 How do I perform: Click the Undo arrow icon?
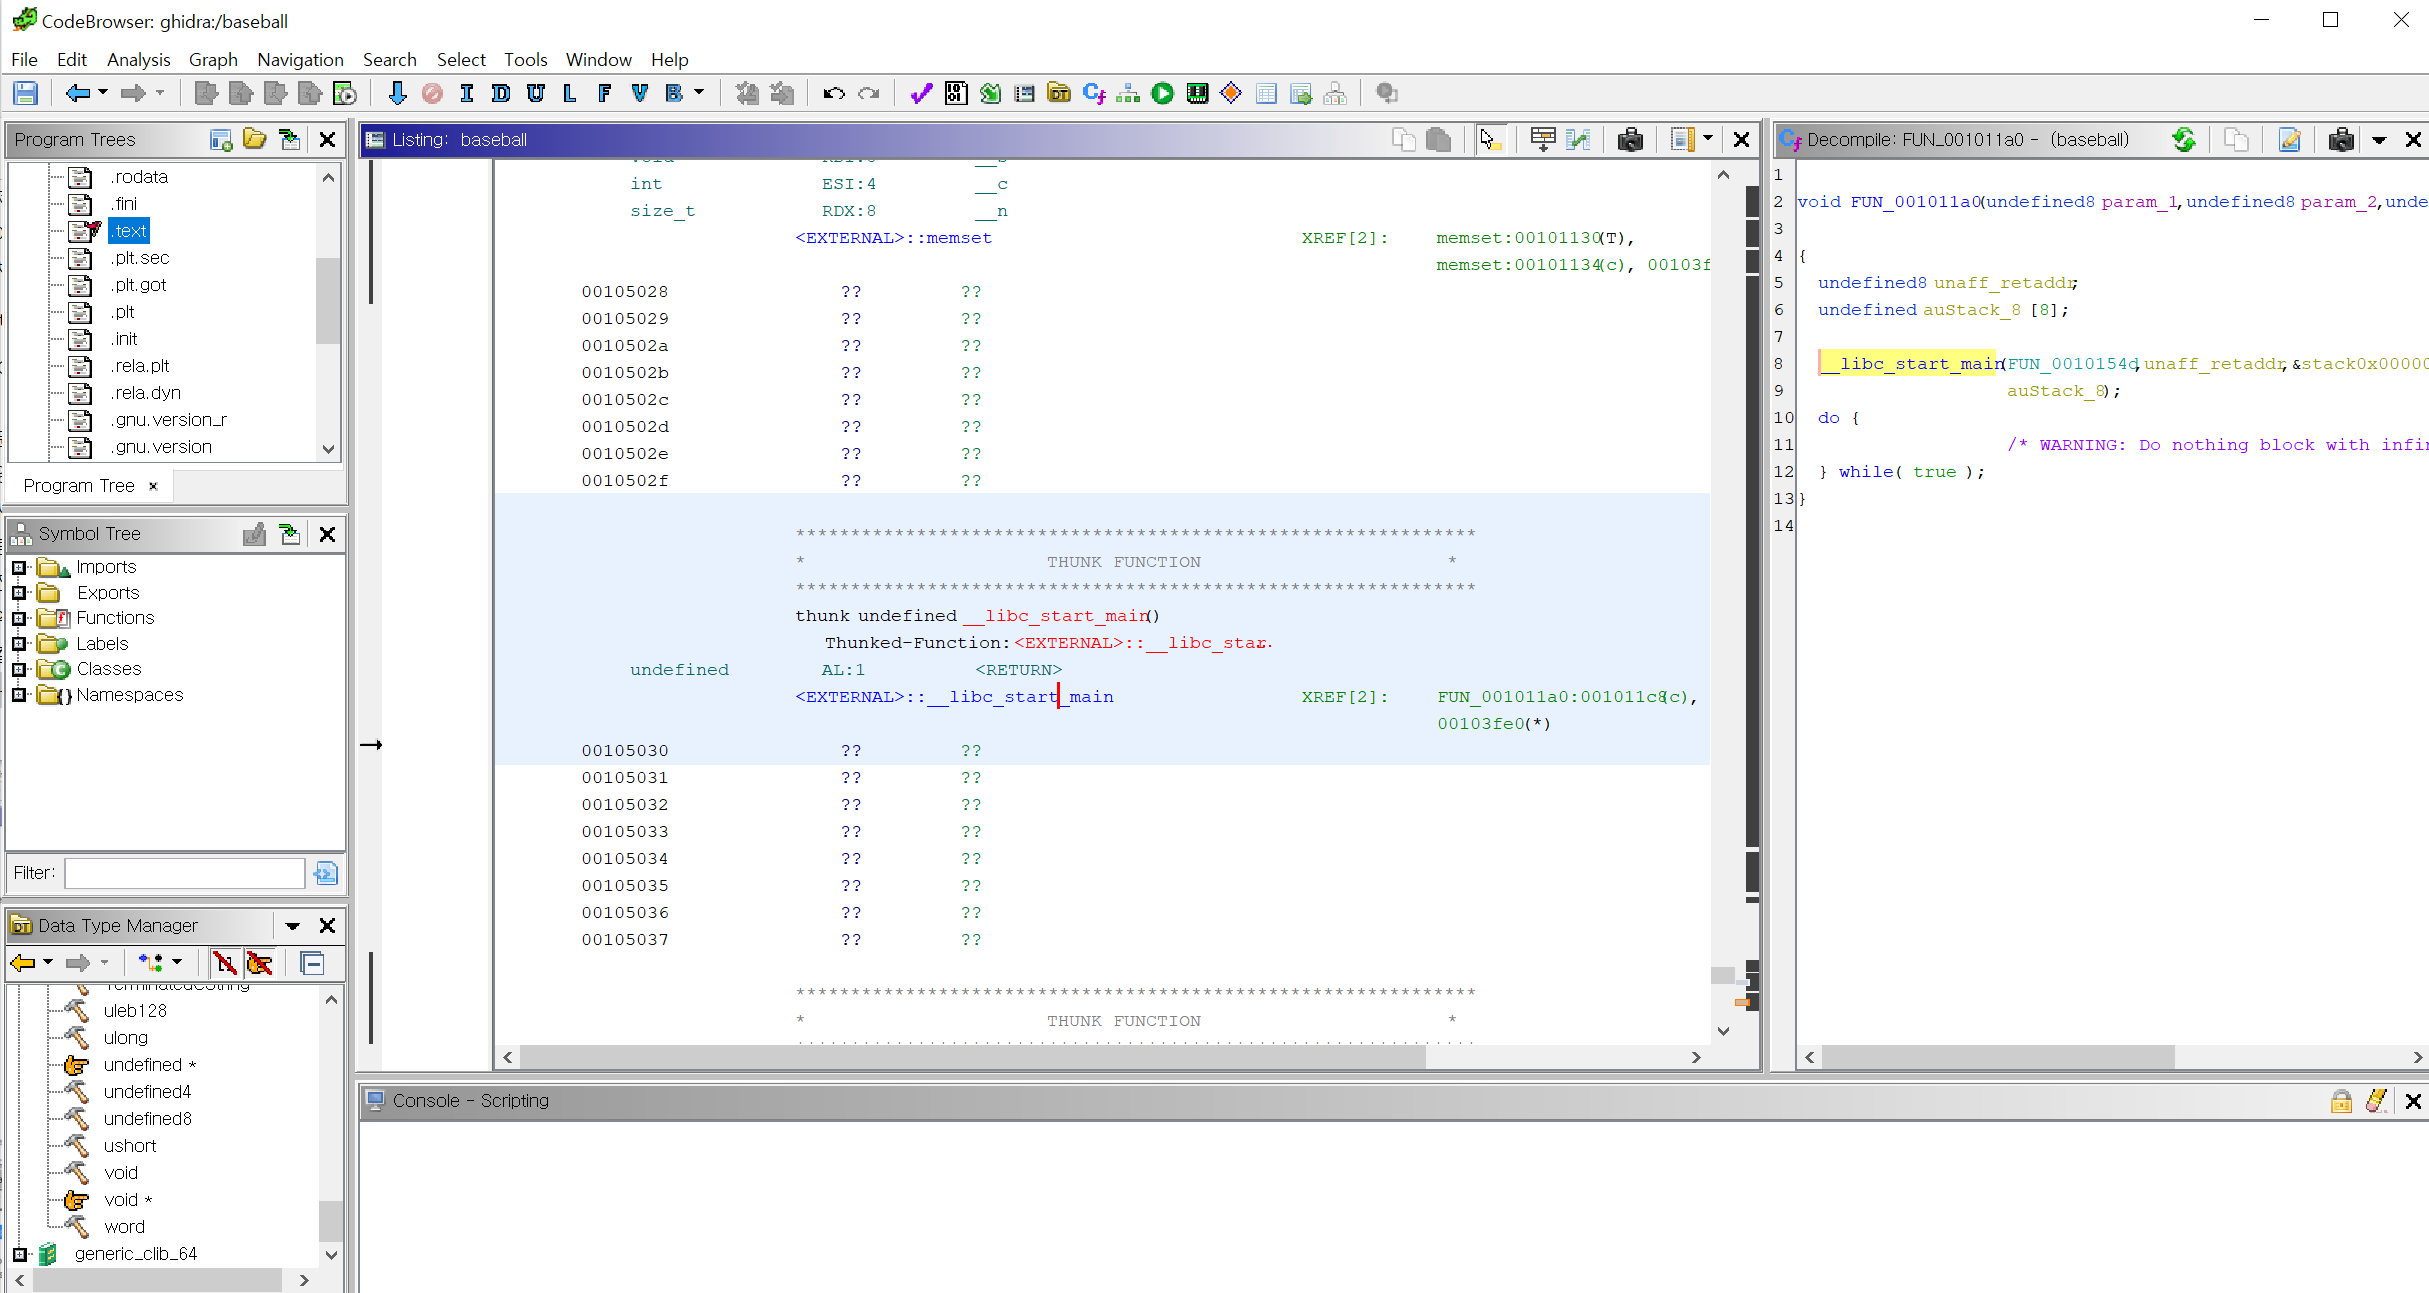point(833,94)
